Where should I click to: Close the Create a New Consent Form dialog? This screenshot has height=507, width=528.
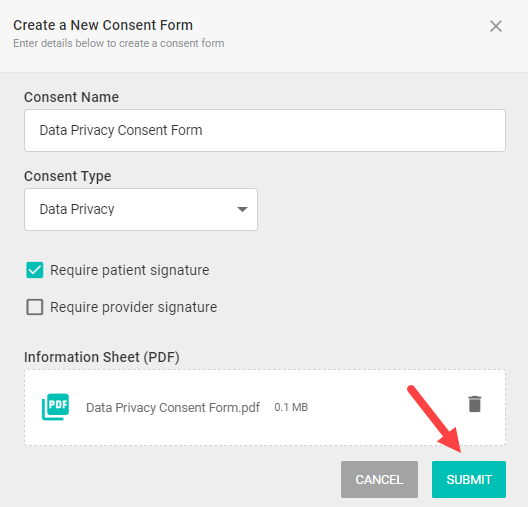[496, 26]
